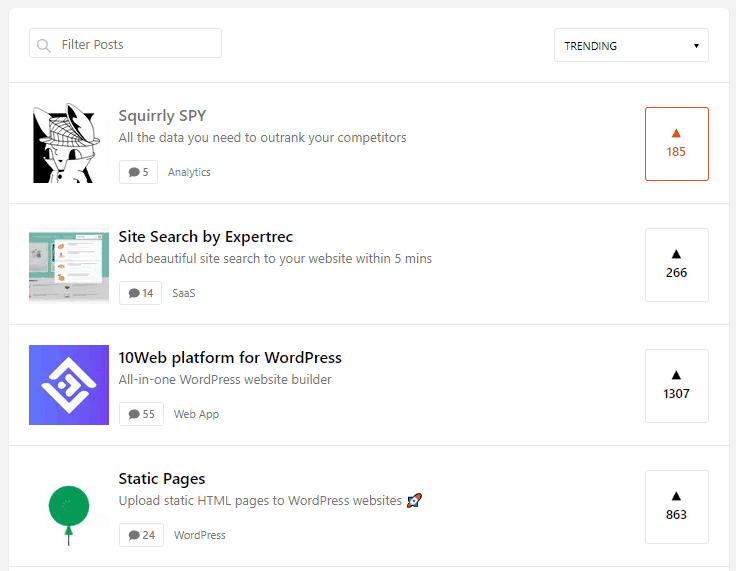The height and width of the screenshot is (571, 736).
Task: Upvote Squirrly SPY with 185 votes
Action: 676,144
